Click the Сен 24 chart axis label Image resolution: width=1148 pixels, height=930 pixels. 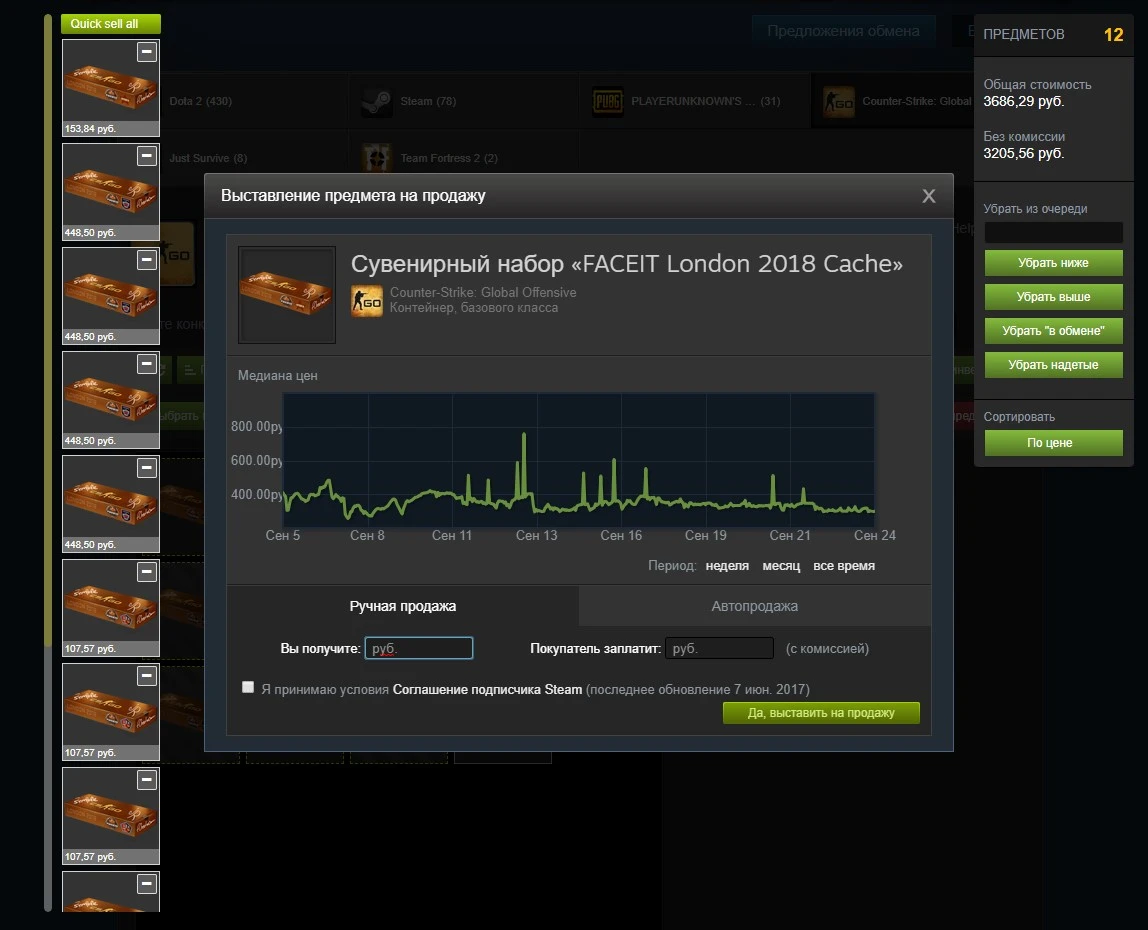point(875,535)
